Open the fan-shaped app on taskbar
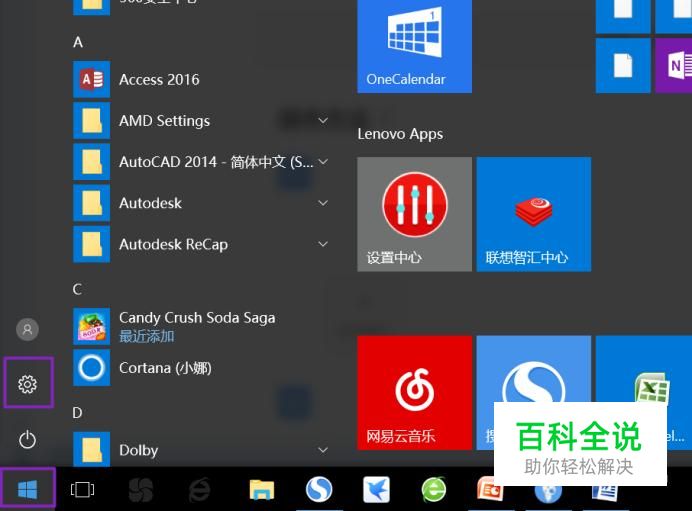692x511 pixels. point(141,490)
